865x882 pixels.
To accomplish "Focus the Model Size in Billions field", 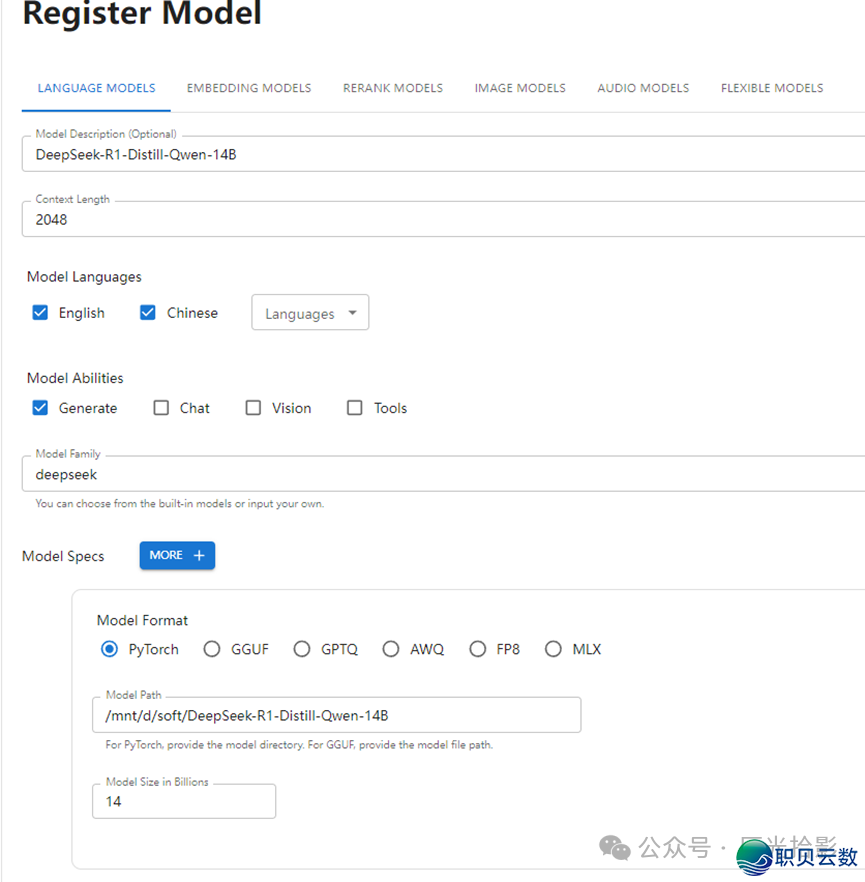I will click(x=184, y=801).
